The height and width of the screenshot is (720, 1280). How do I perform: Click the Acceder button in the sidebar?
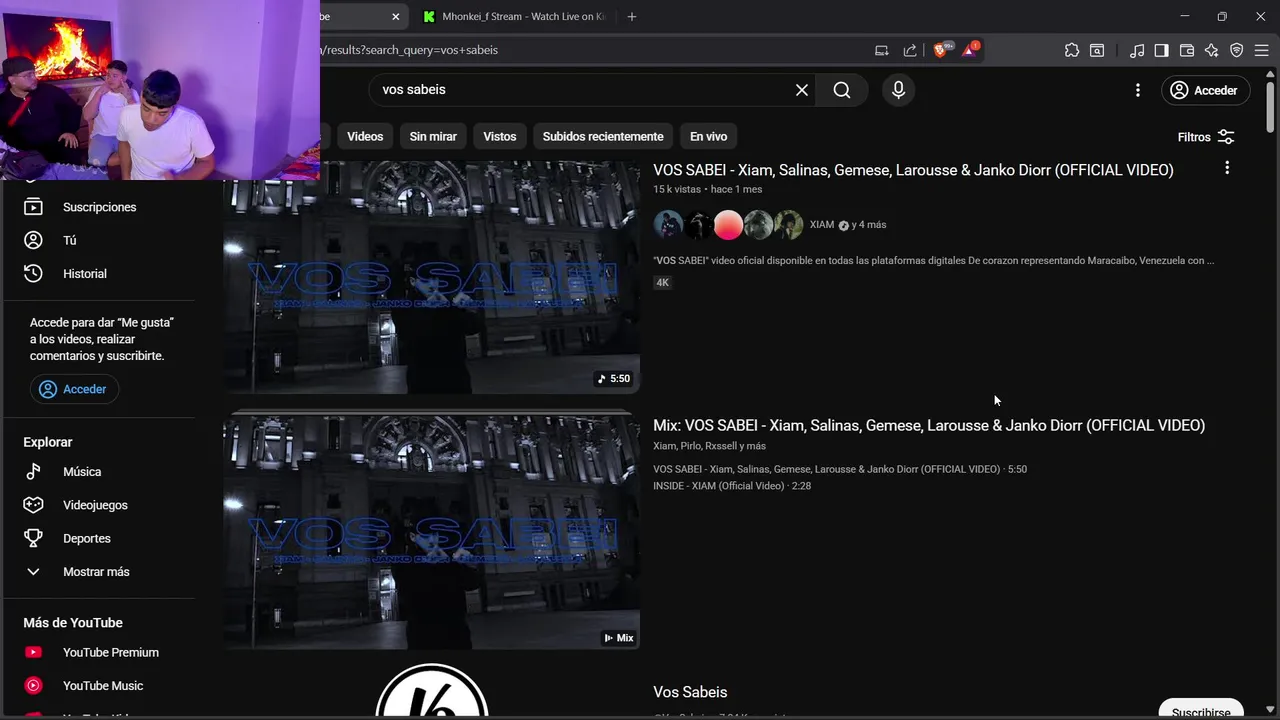(74, 389)
